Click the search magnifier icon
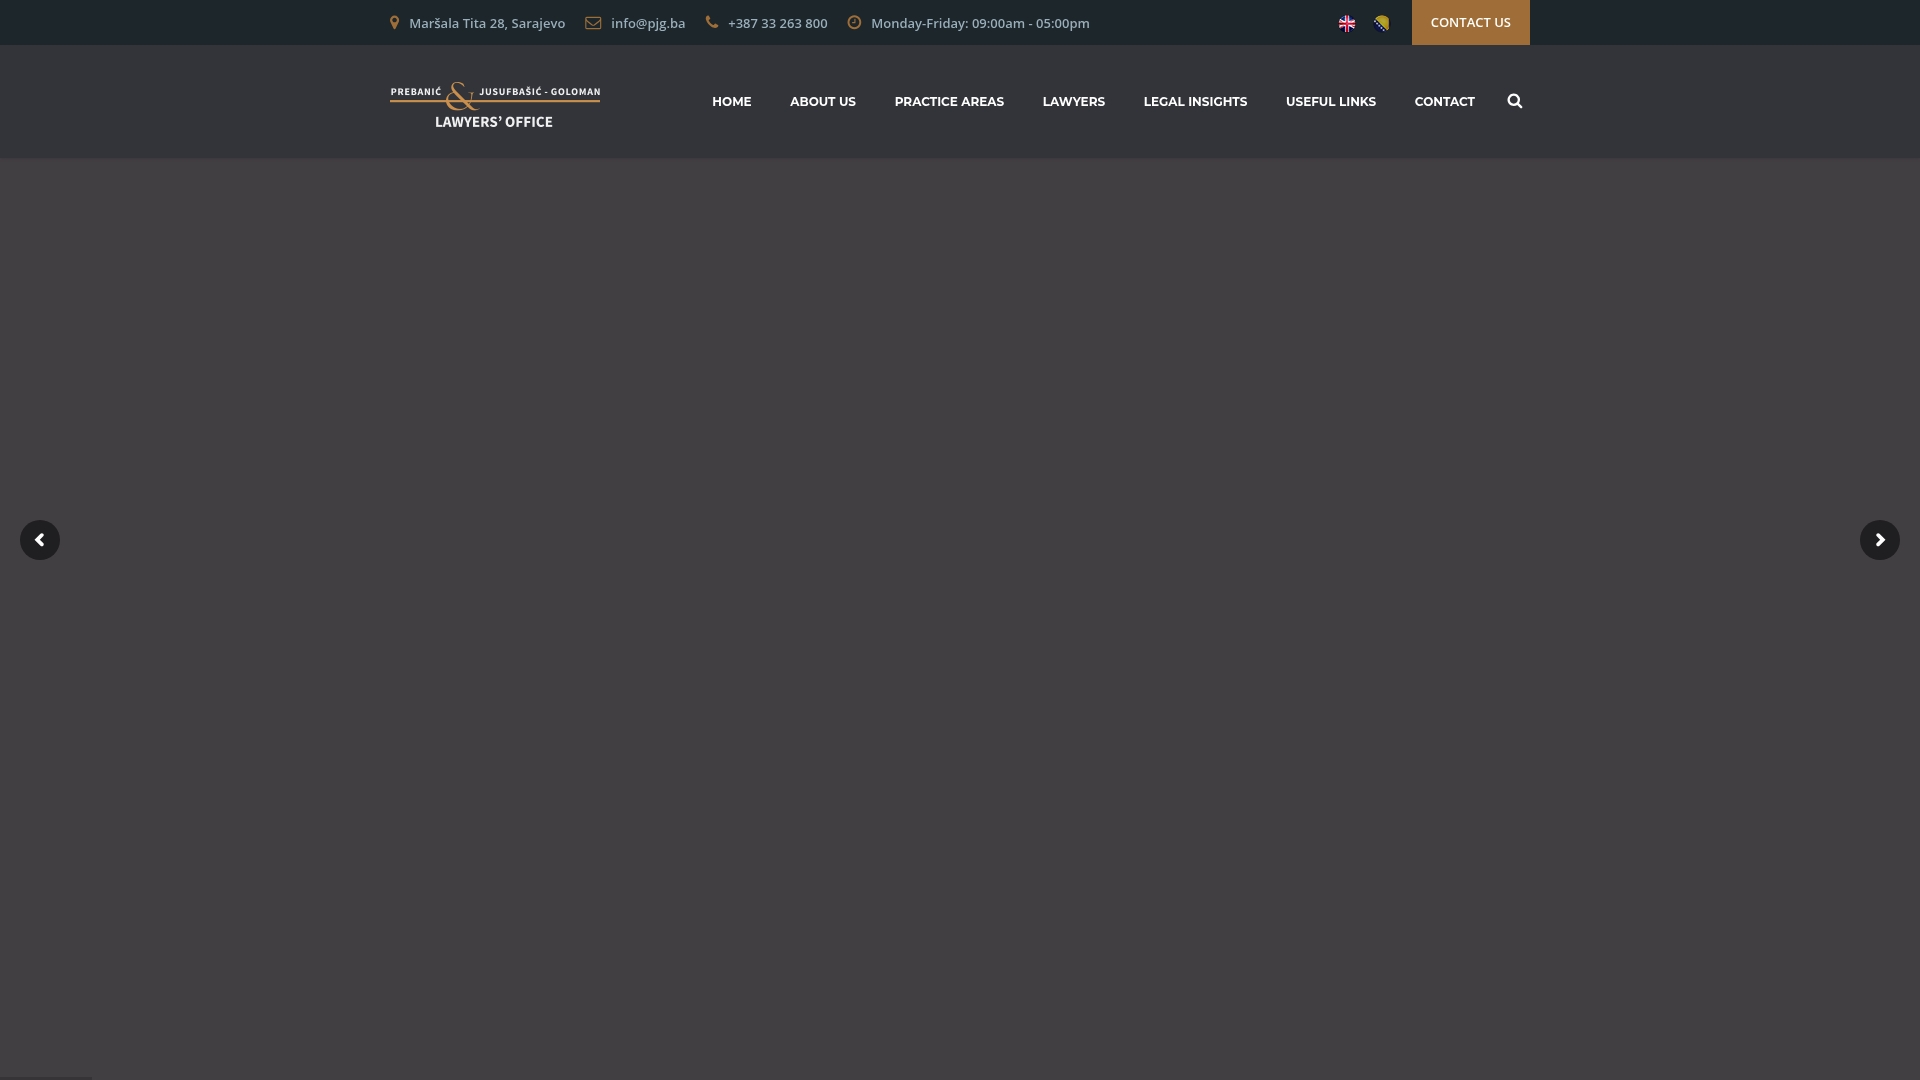1920x1080 pixels. click(x=1514, y=101)
